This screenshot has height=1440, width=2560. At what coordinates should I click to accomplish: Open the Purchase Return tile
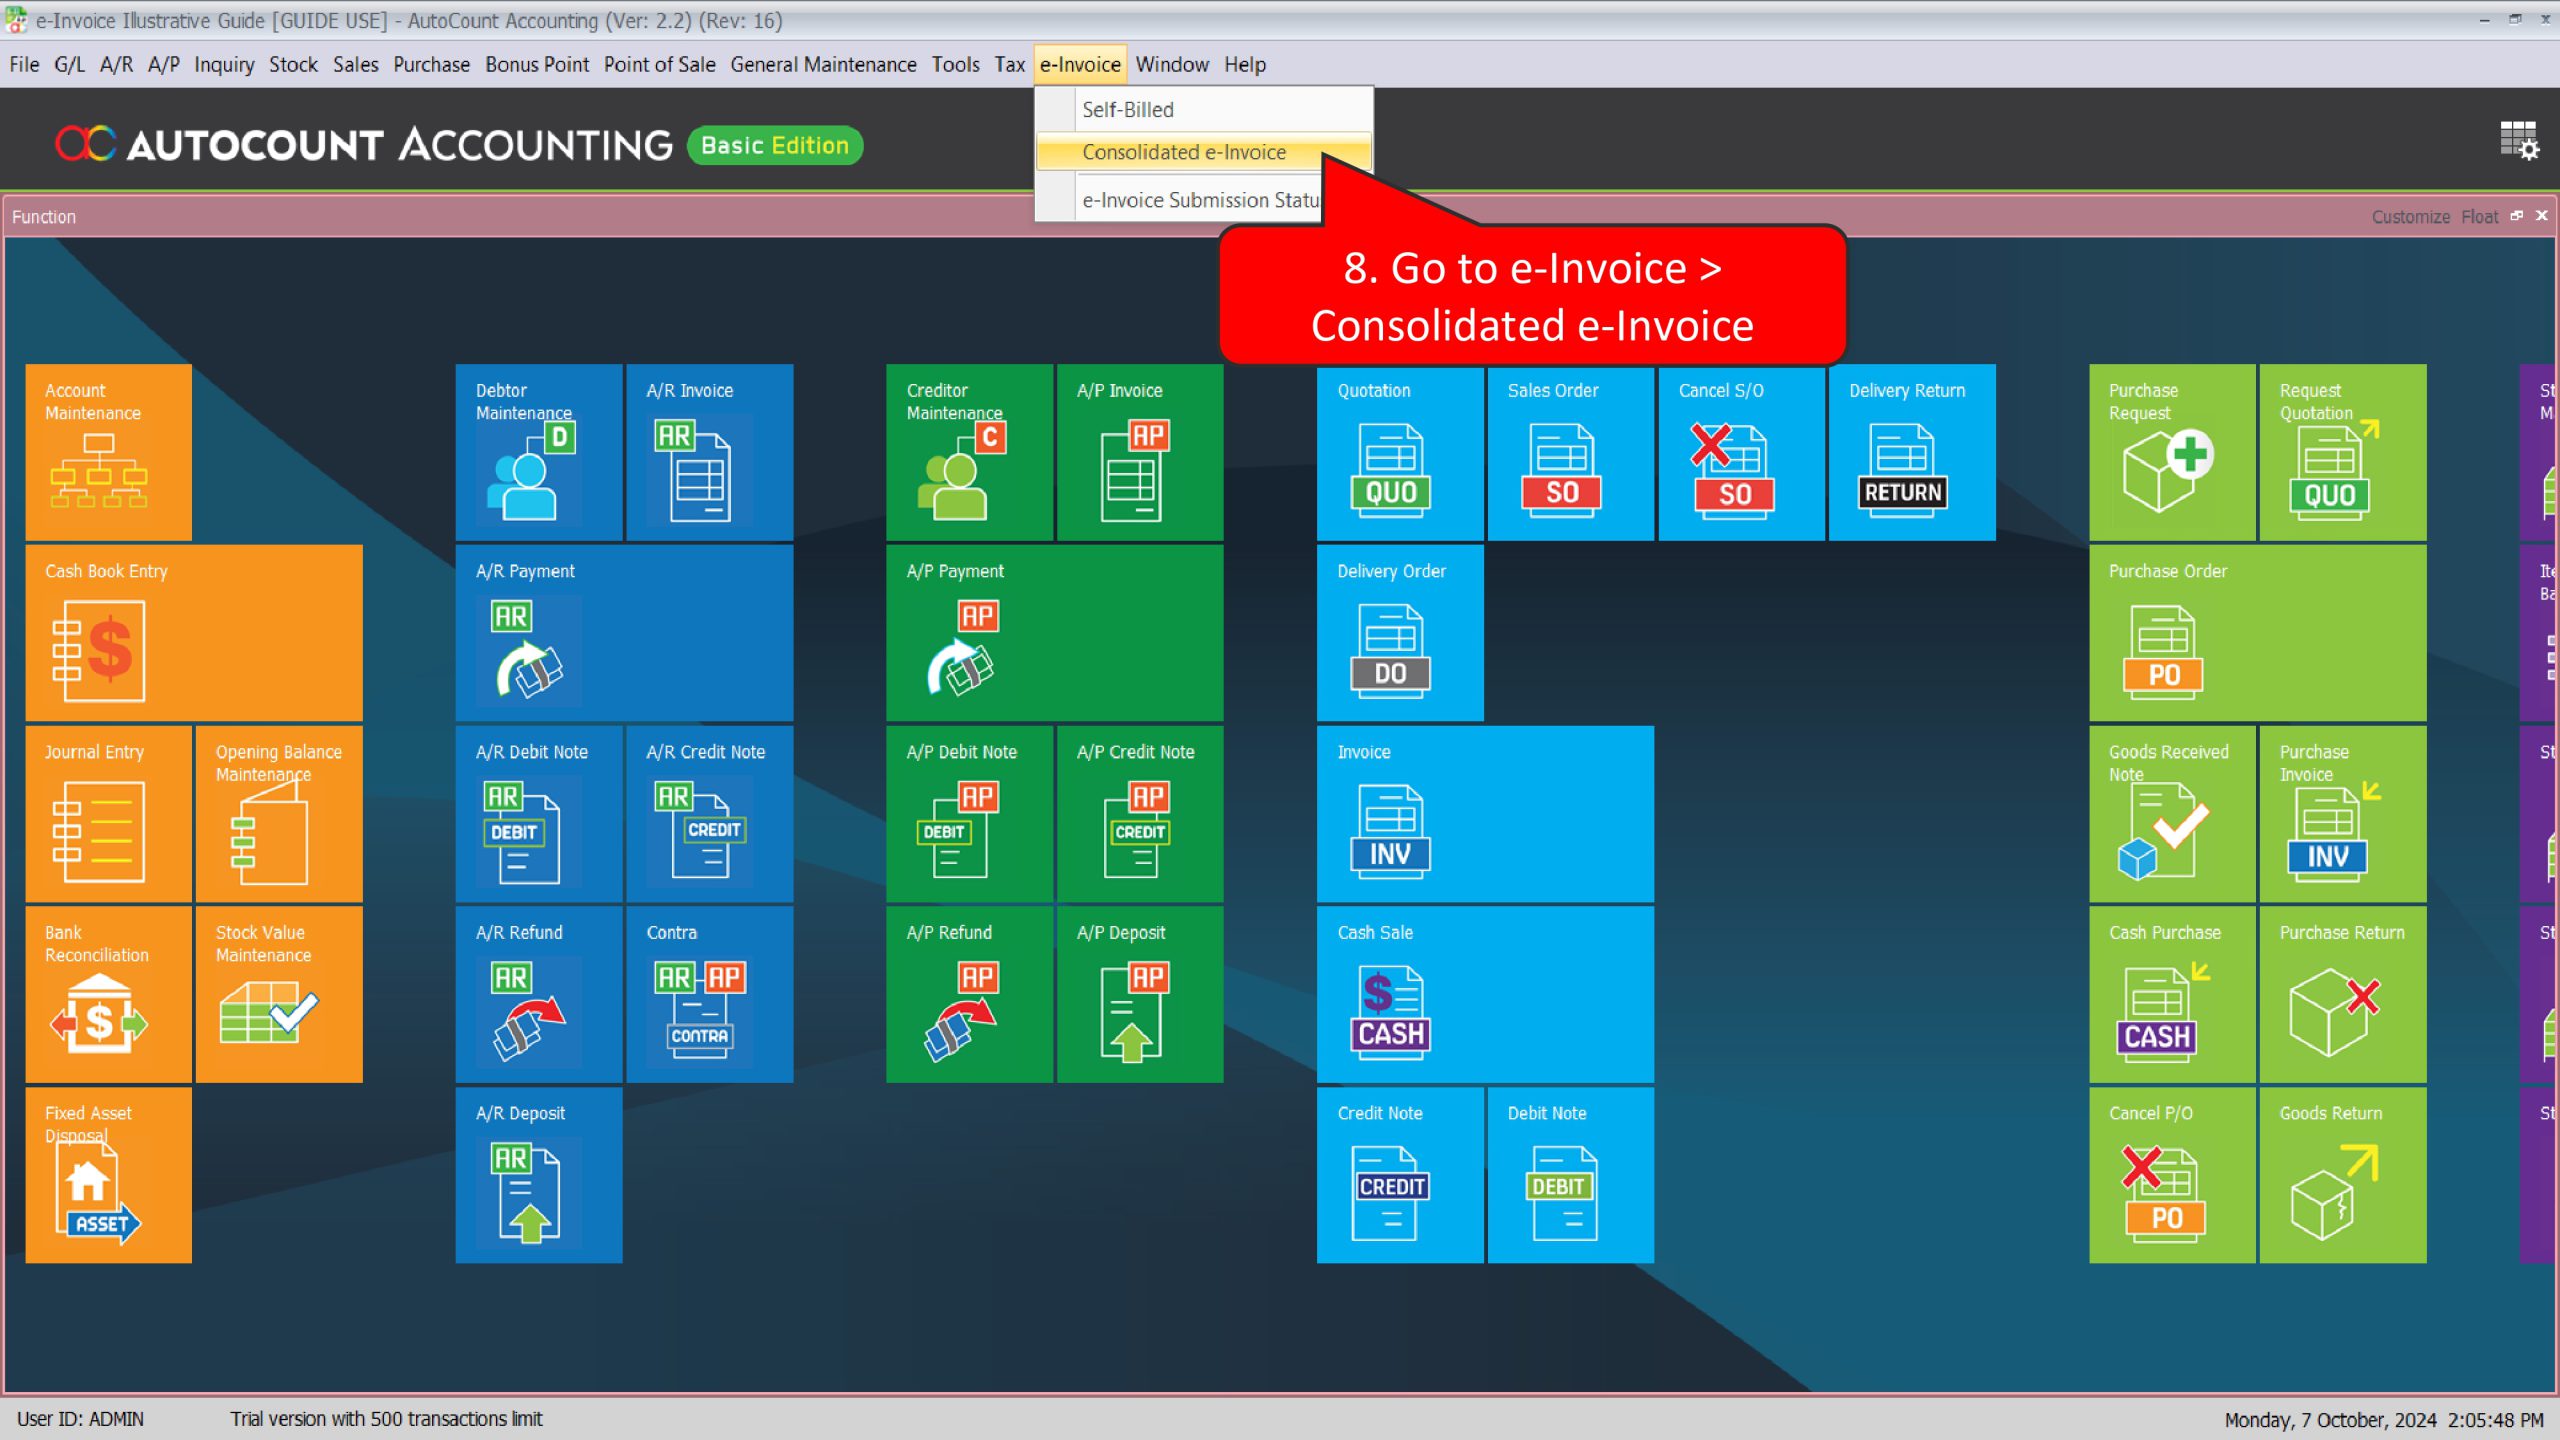[2343, 994]
